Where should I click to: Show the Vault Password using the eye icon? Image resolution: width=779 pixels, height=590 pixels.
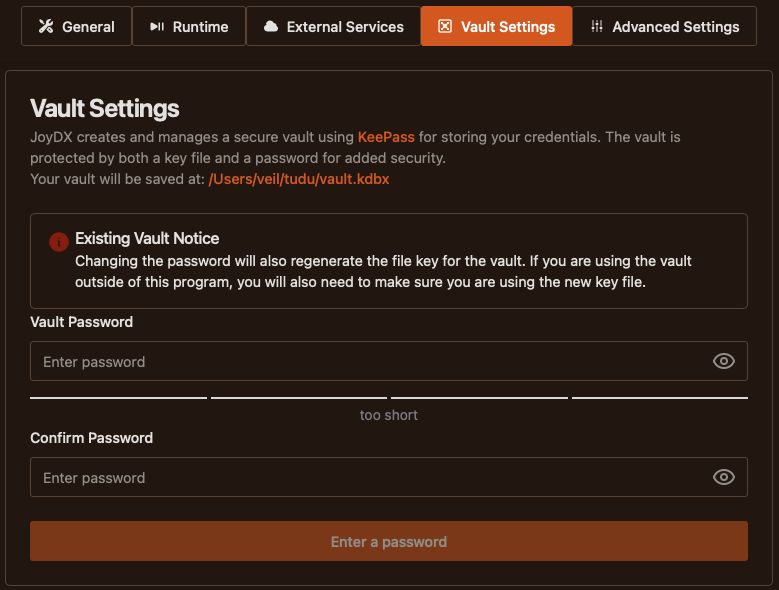723,361
